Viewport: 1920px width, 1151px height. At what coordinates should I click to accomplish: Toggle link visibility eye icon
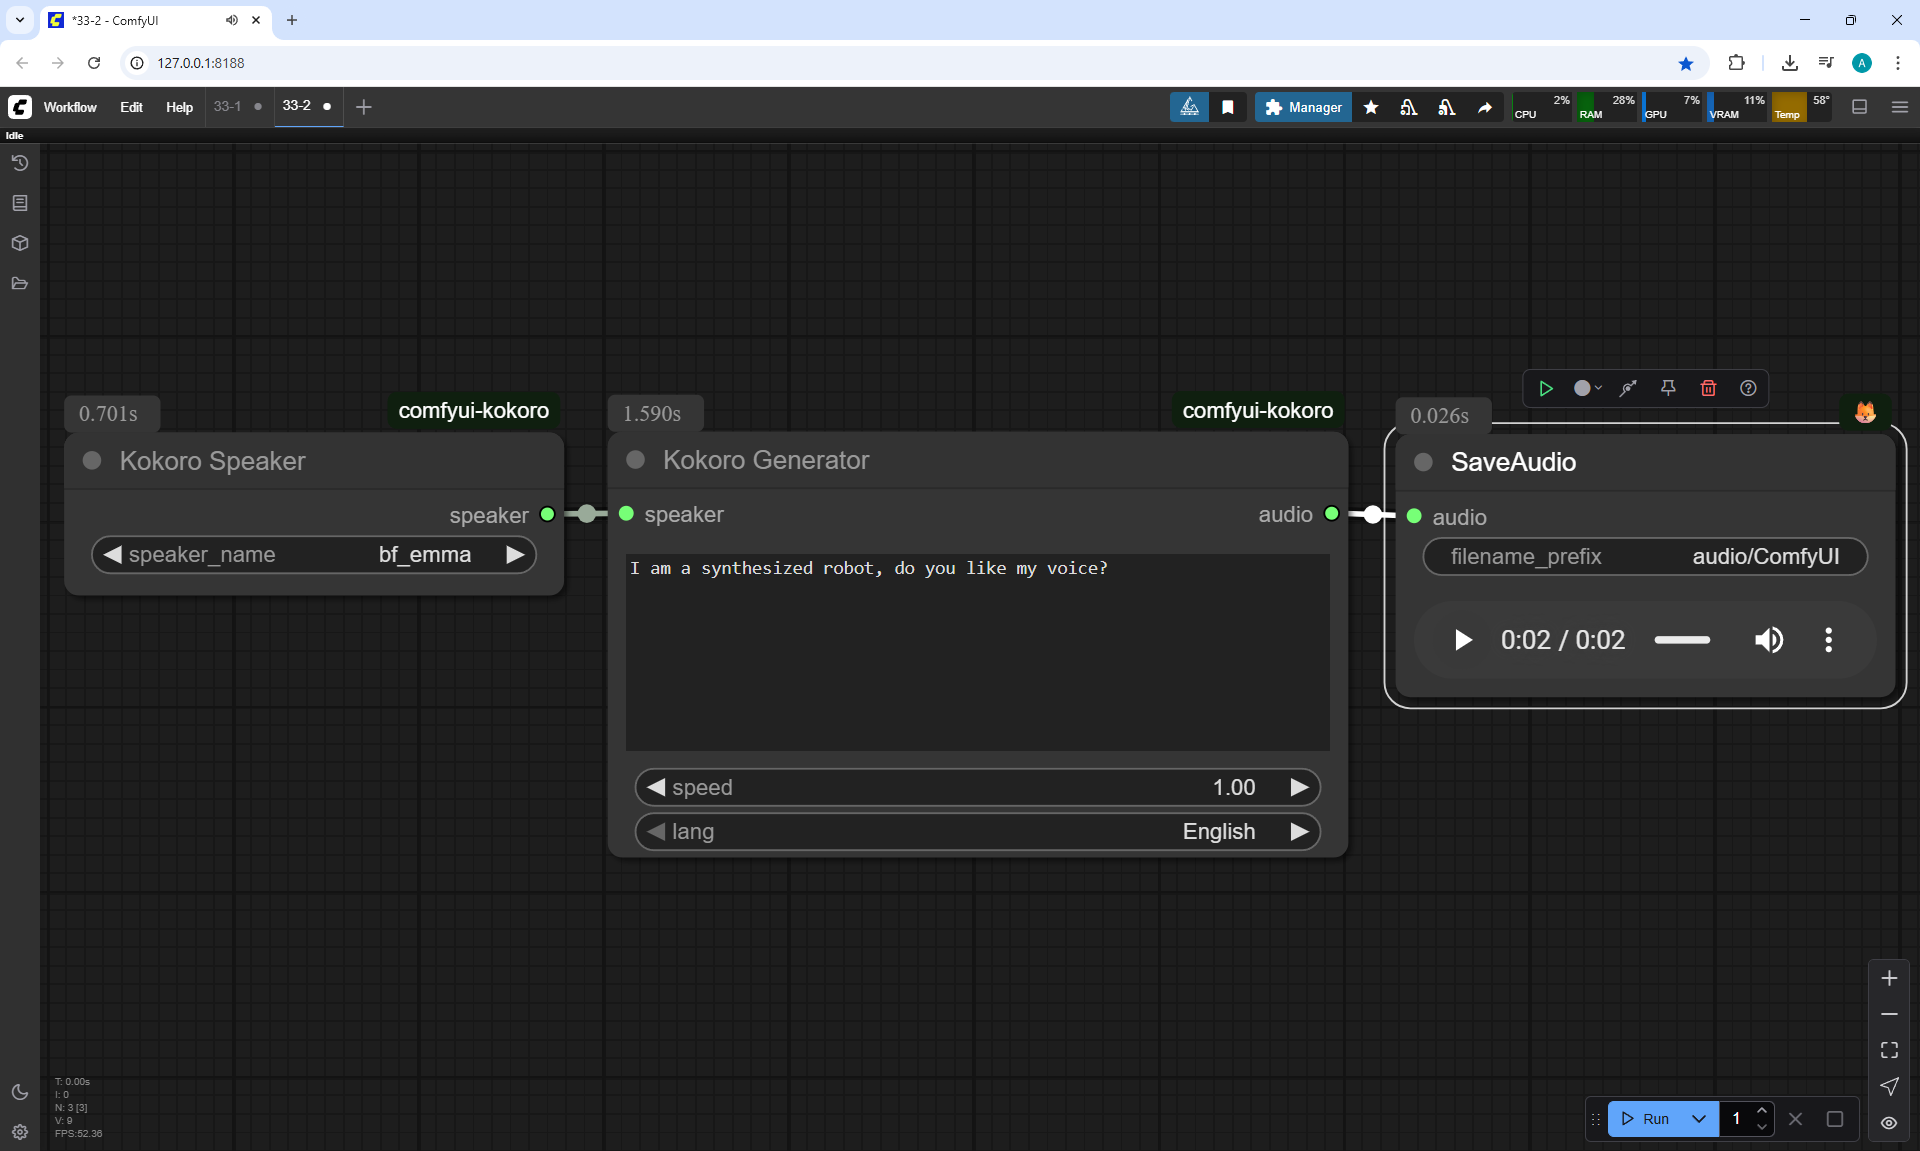click(1889, 1123)
